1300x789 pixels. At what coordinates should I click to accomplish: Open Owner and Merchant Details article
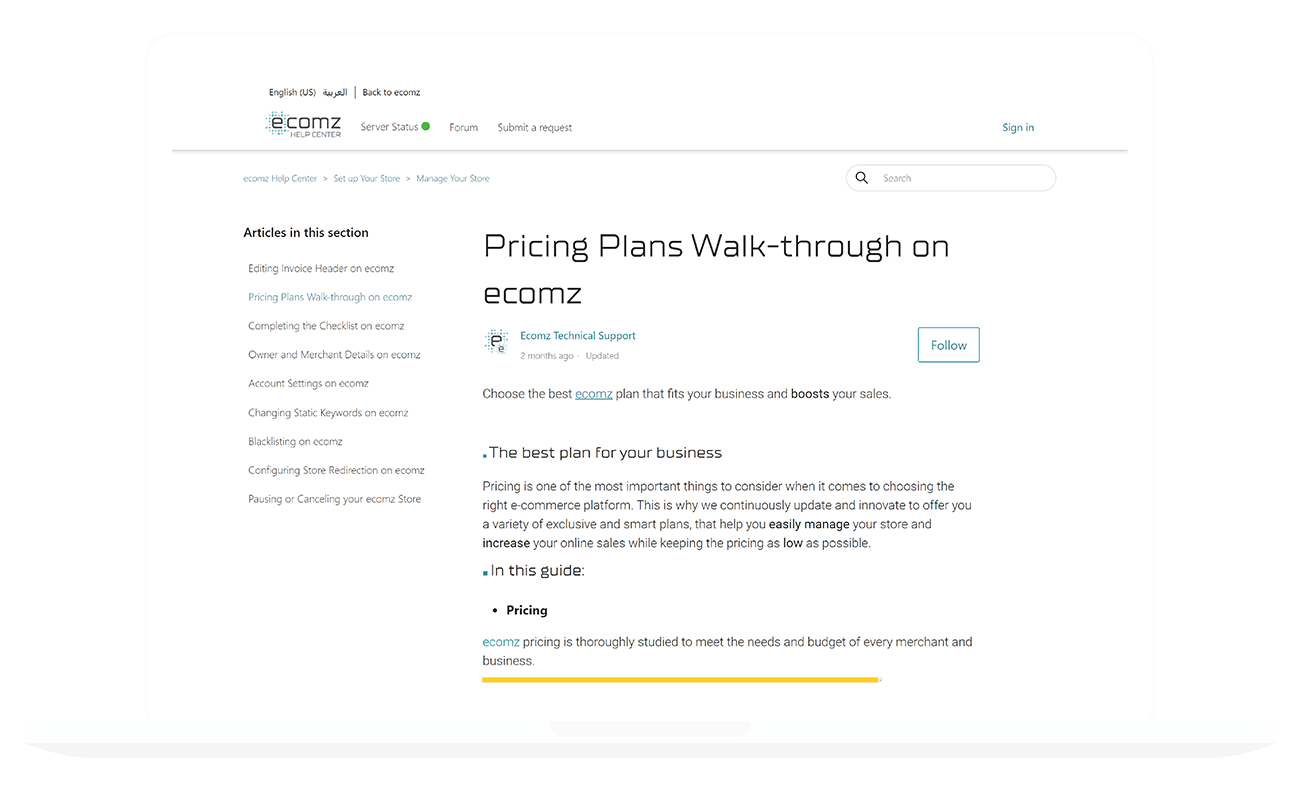334,355
